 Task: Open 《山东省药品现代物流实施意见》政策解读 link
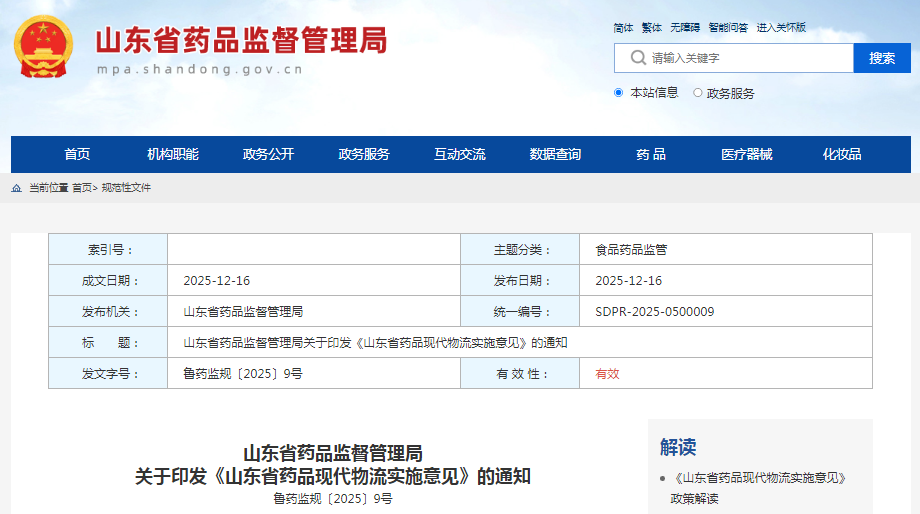pos(758,488)
